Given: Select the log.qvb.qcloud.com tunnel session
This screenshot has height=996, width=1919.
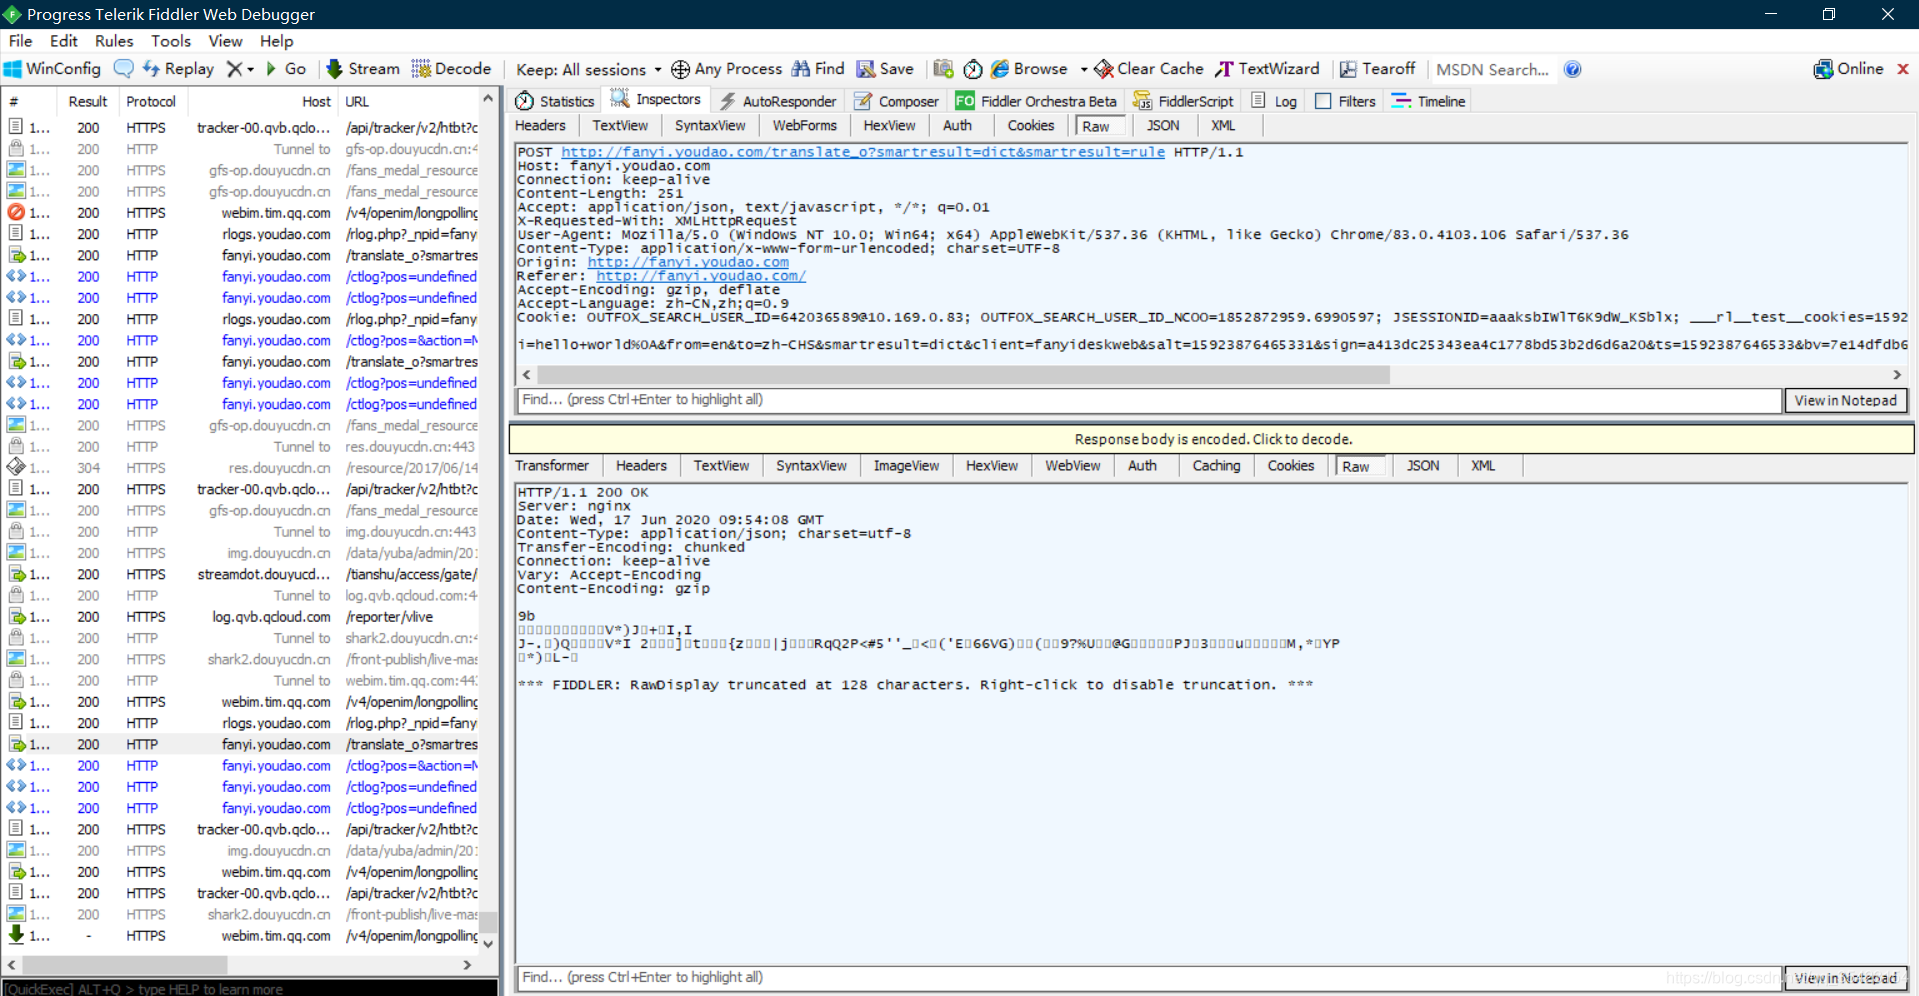Looking at the screenshot, I should point(242,596).
